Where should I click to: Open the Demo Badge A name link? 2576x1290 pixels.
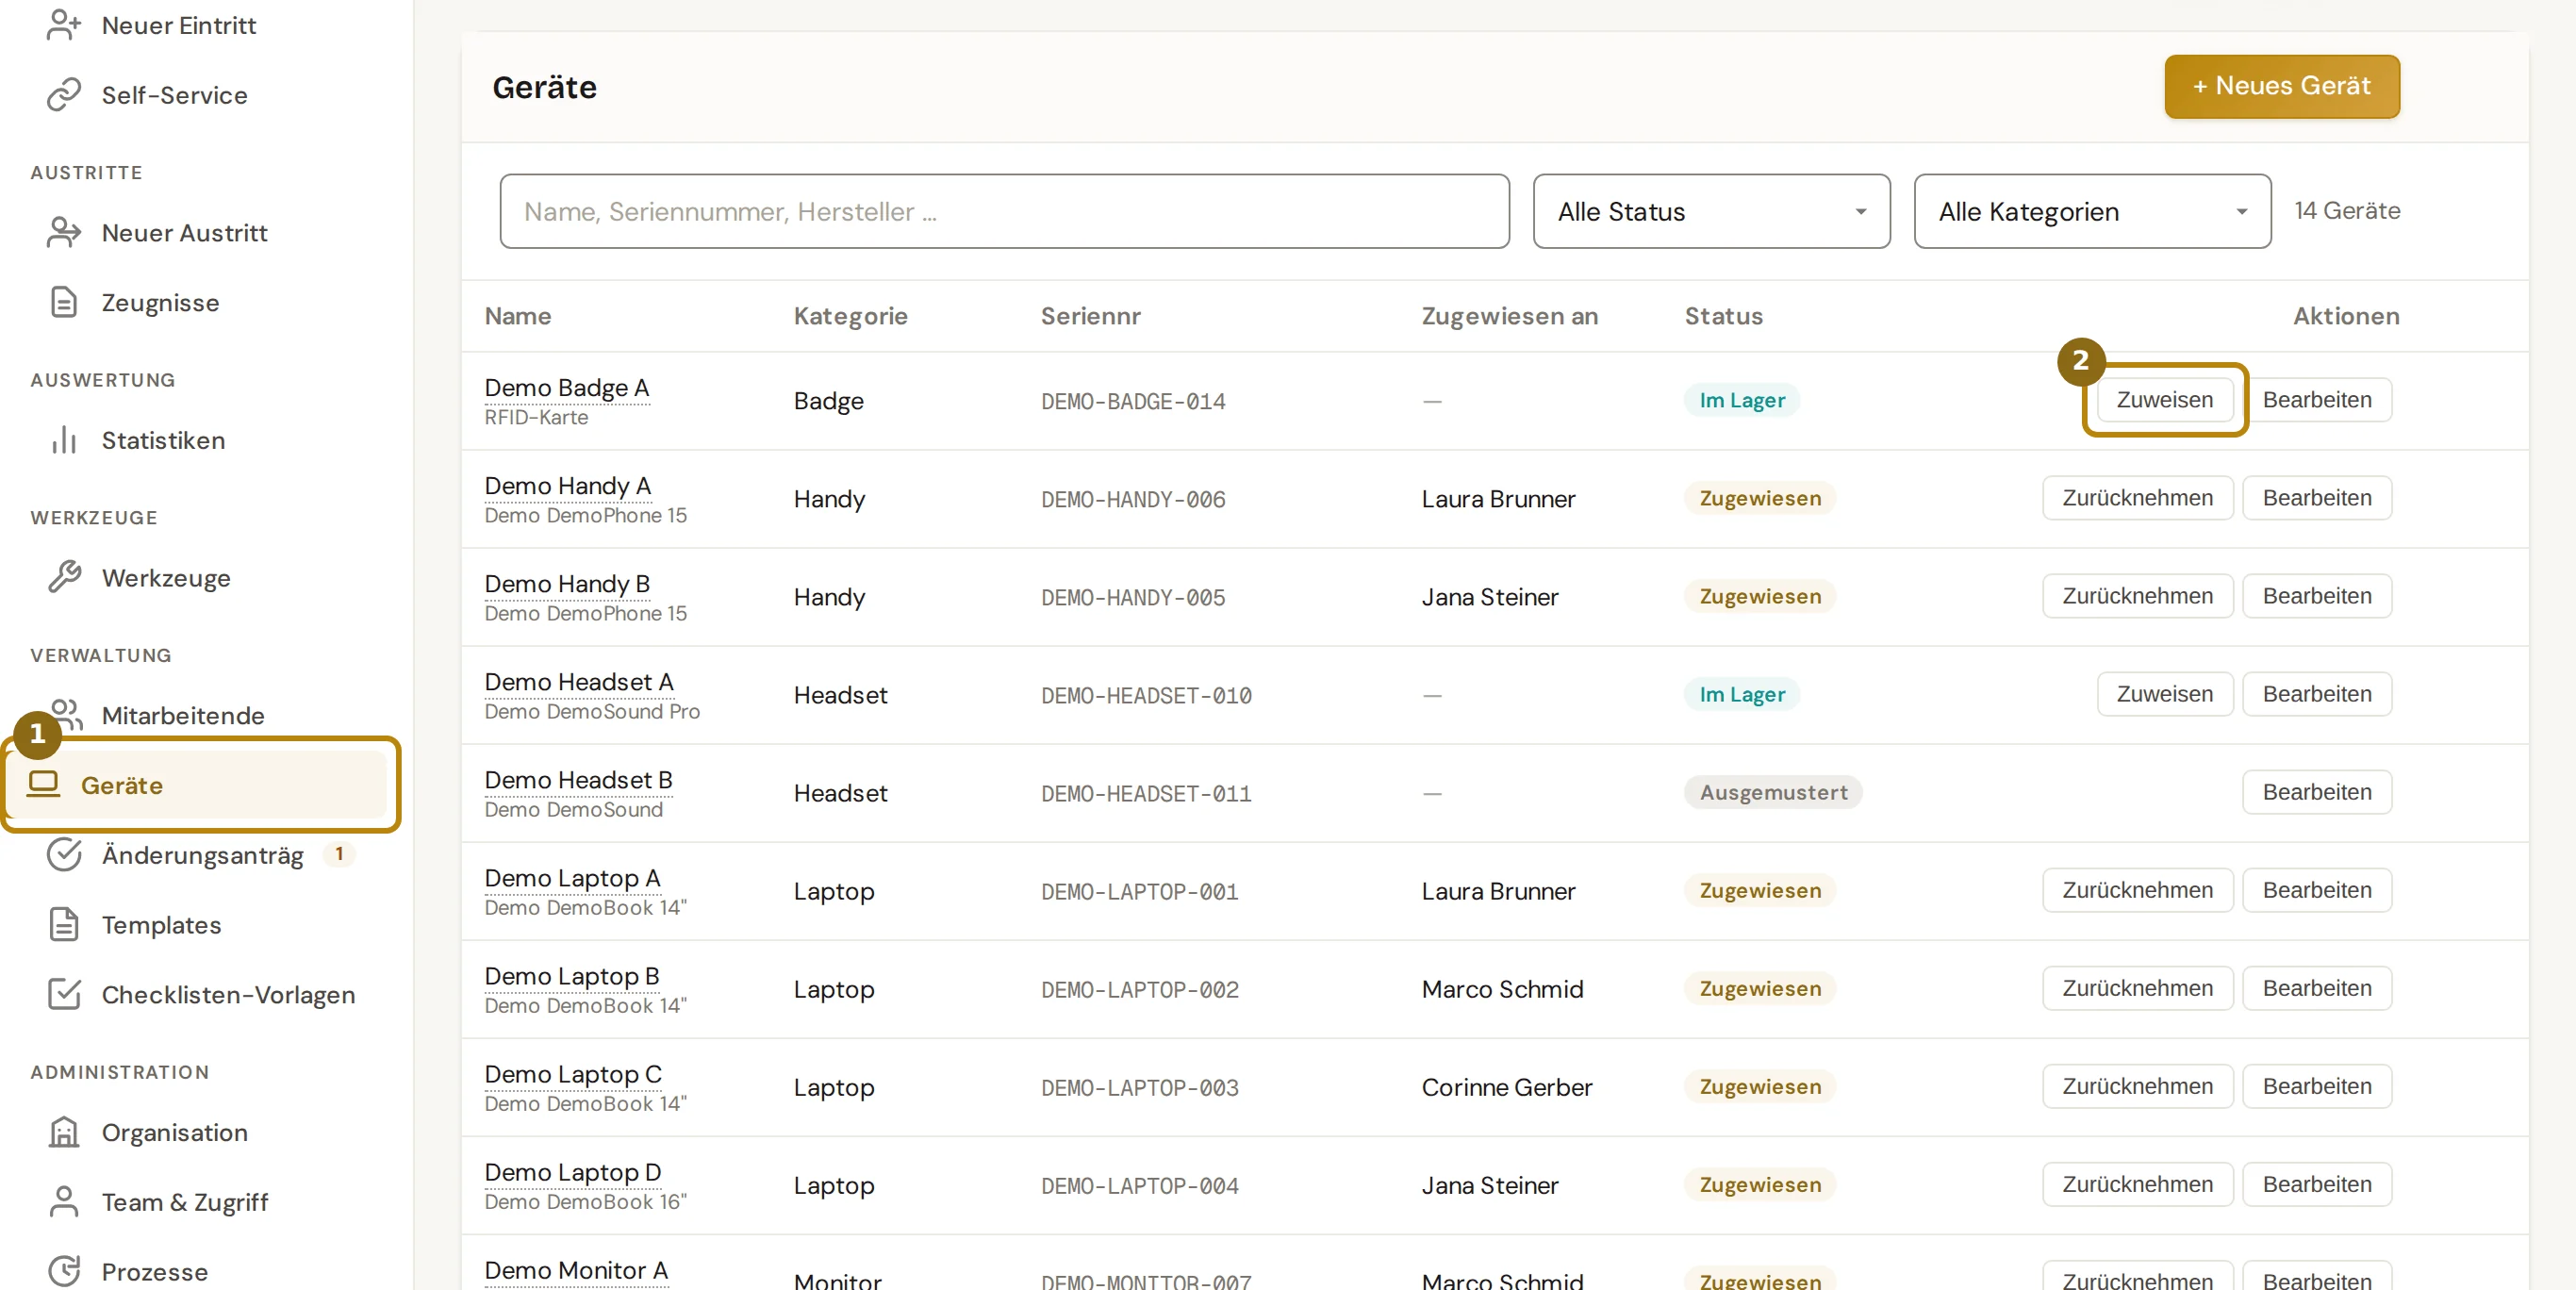point(567,388)
